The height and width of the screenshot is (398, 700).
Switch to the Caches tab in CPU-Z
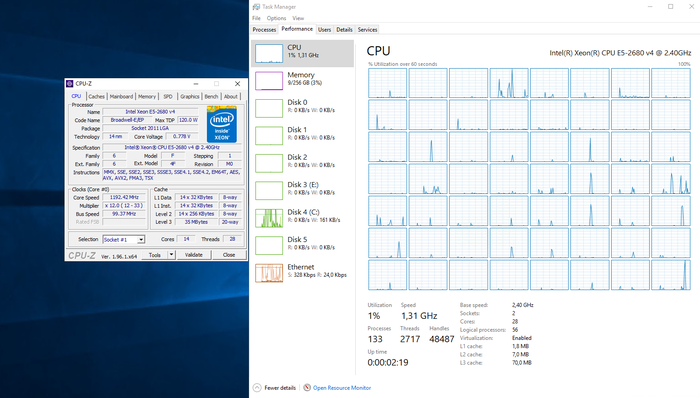pos(96,96)
